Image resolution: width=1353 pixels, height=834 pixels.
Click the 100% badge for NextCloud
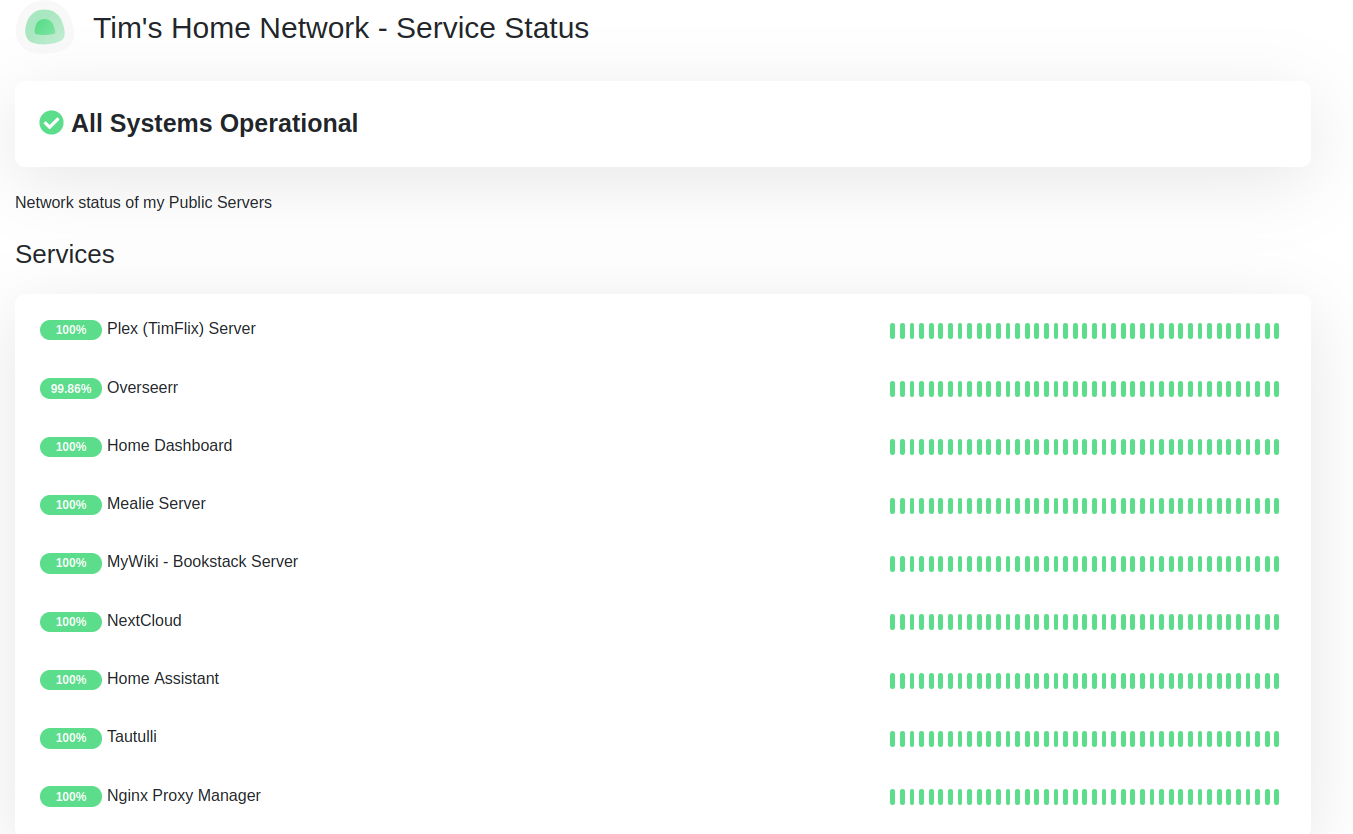click(x=71, y=621)
